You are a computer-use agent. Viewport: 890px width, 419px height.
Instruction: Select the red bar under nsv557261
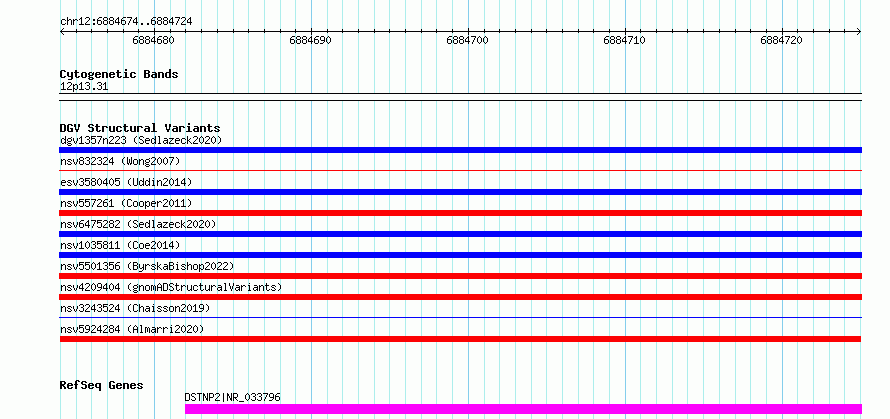point(460,213)
